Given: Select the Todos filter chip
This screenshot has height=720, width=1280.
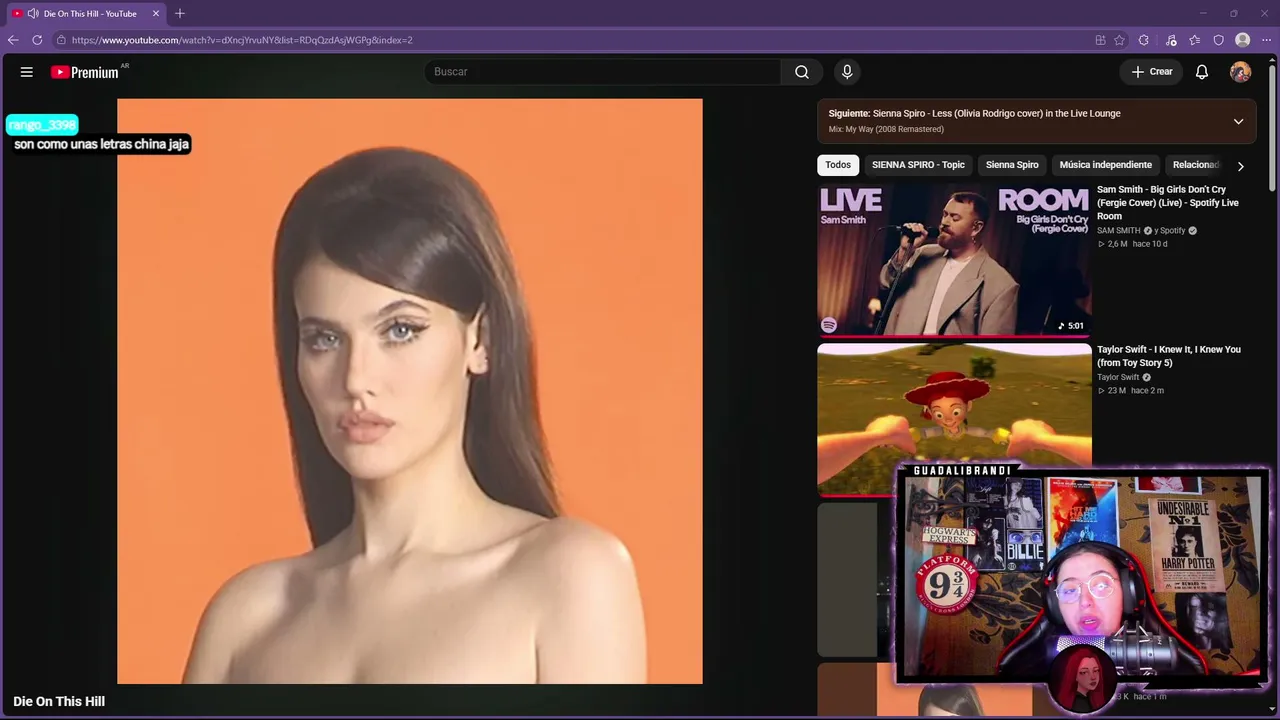Looking at the screenshot, I should tap(838, 165).
